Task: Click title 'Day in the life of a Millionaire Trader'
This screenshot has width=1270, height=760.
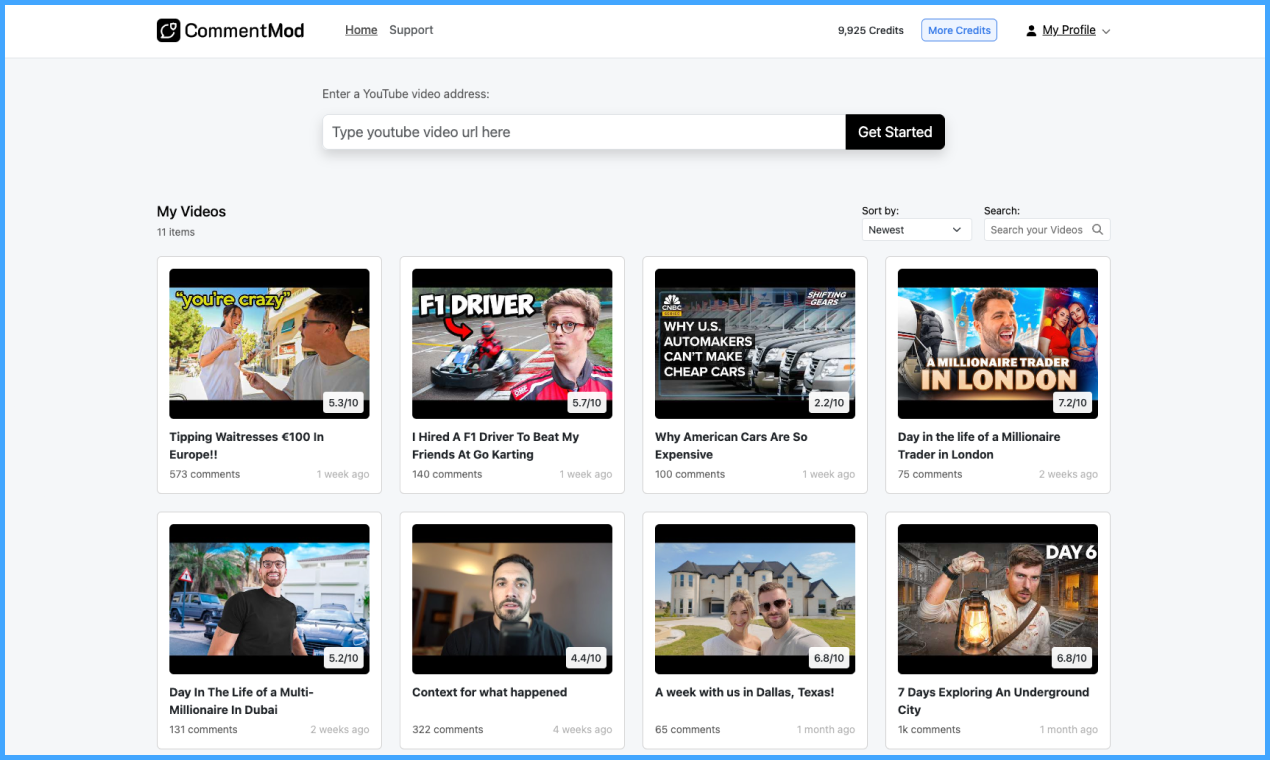Action: coord(979,446)
